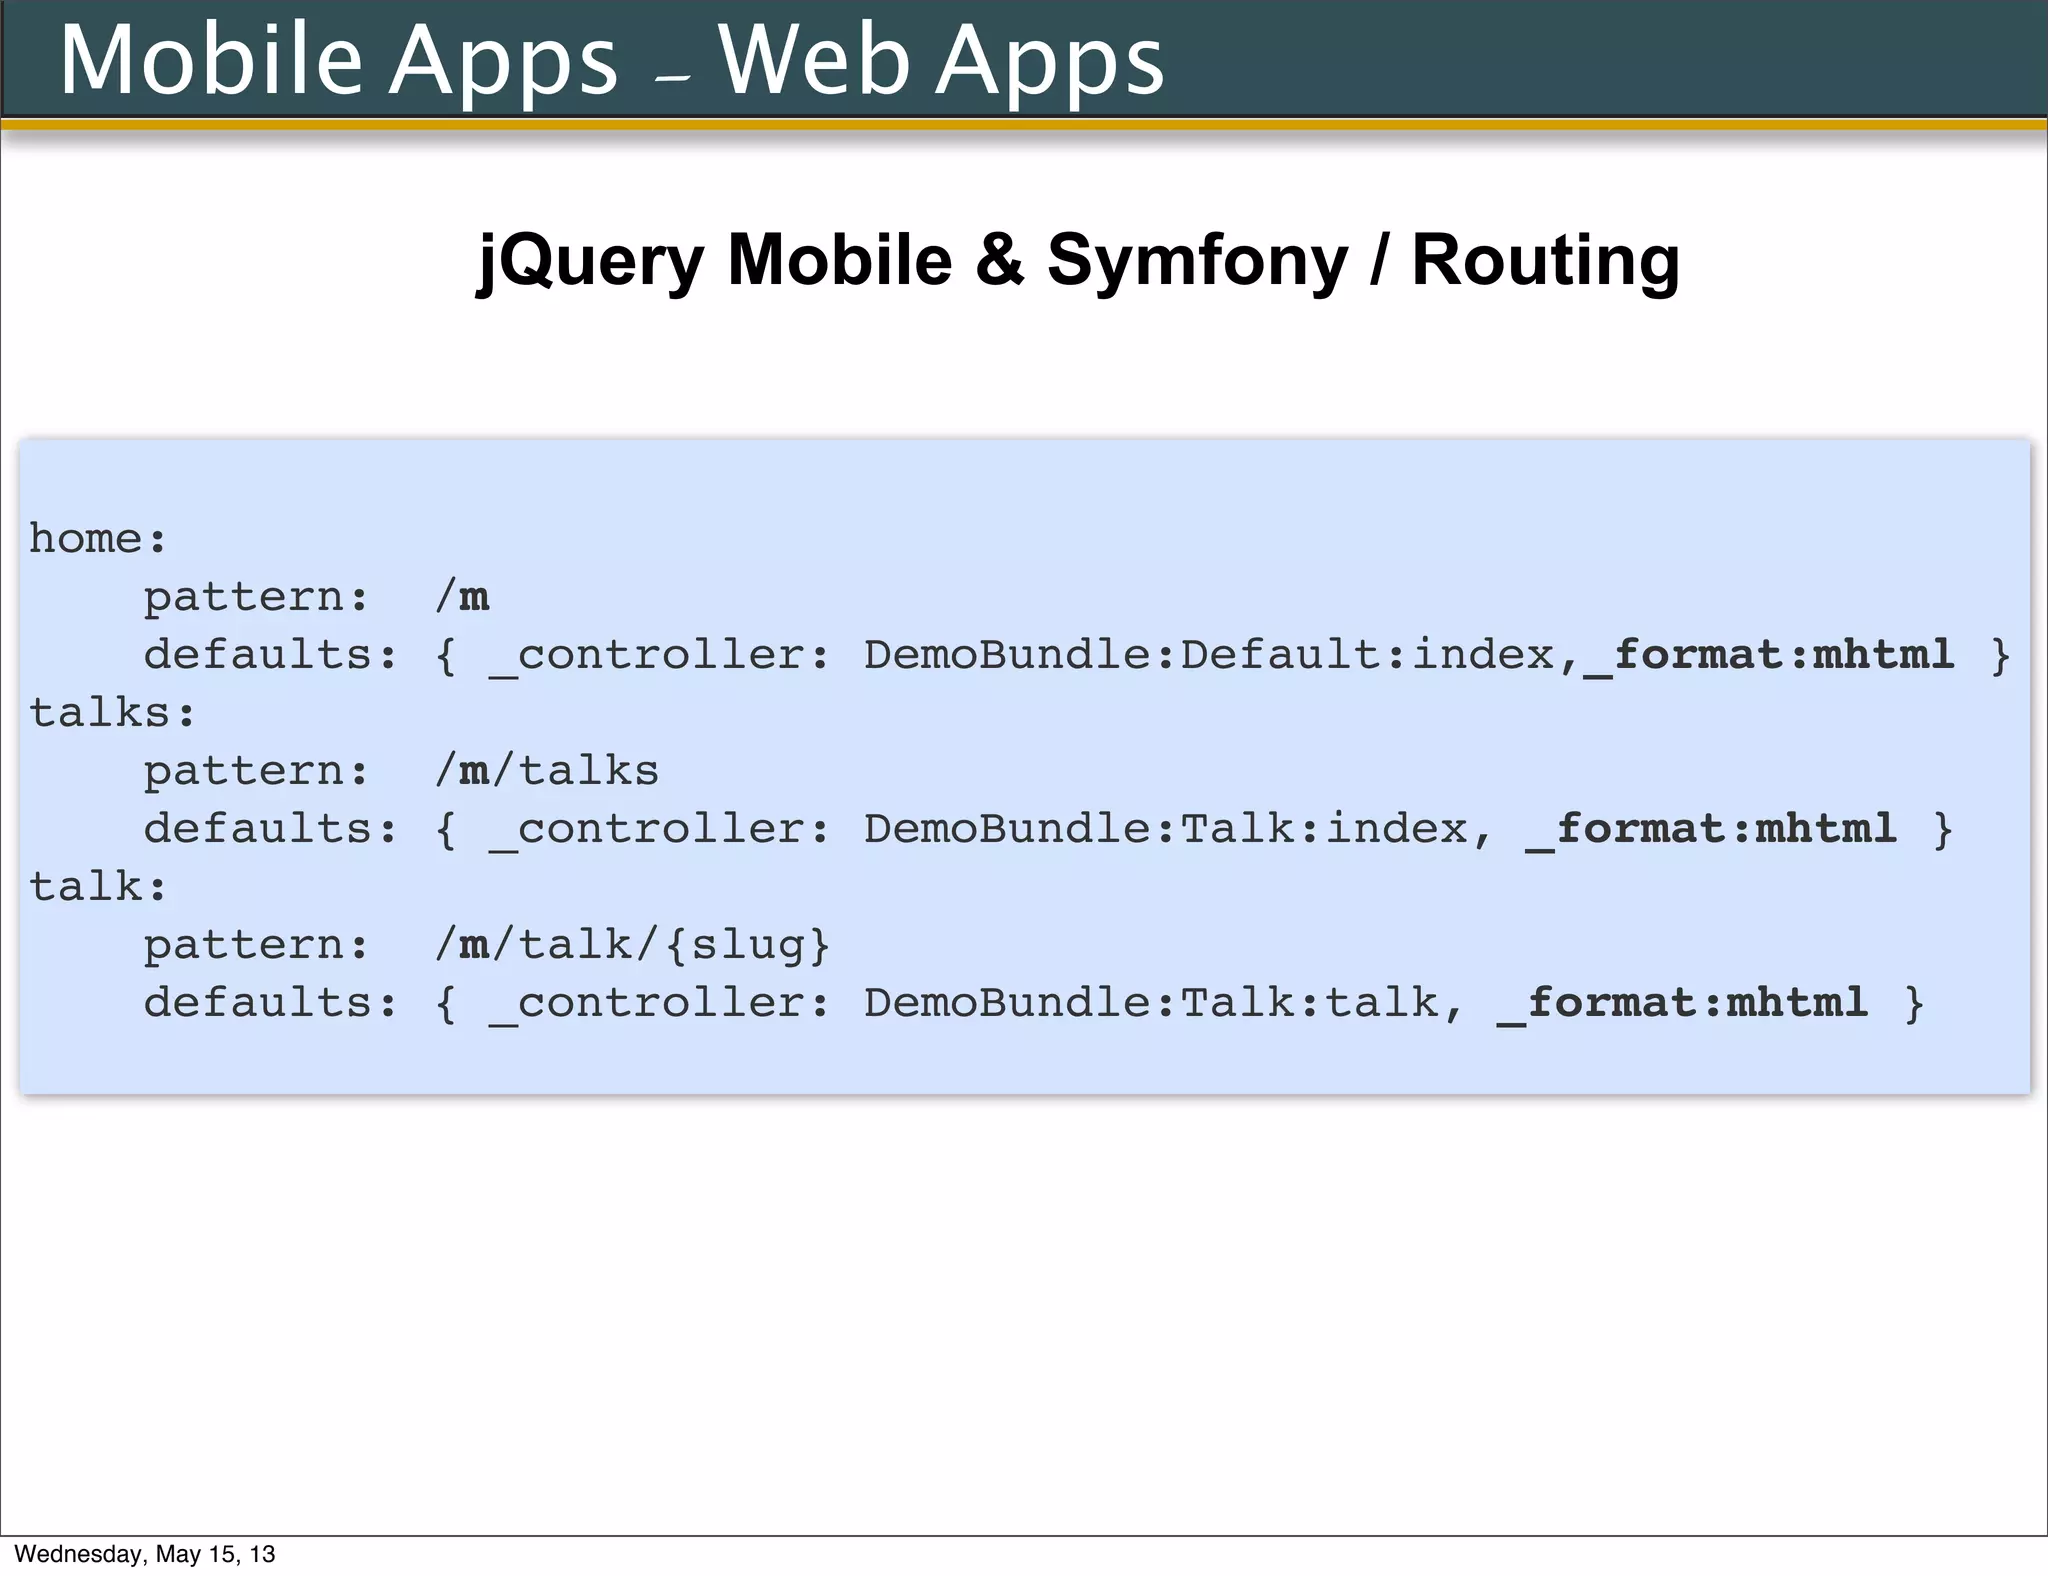Click bold '_format:mhtml' in talk route

[1682, 1003]
